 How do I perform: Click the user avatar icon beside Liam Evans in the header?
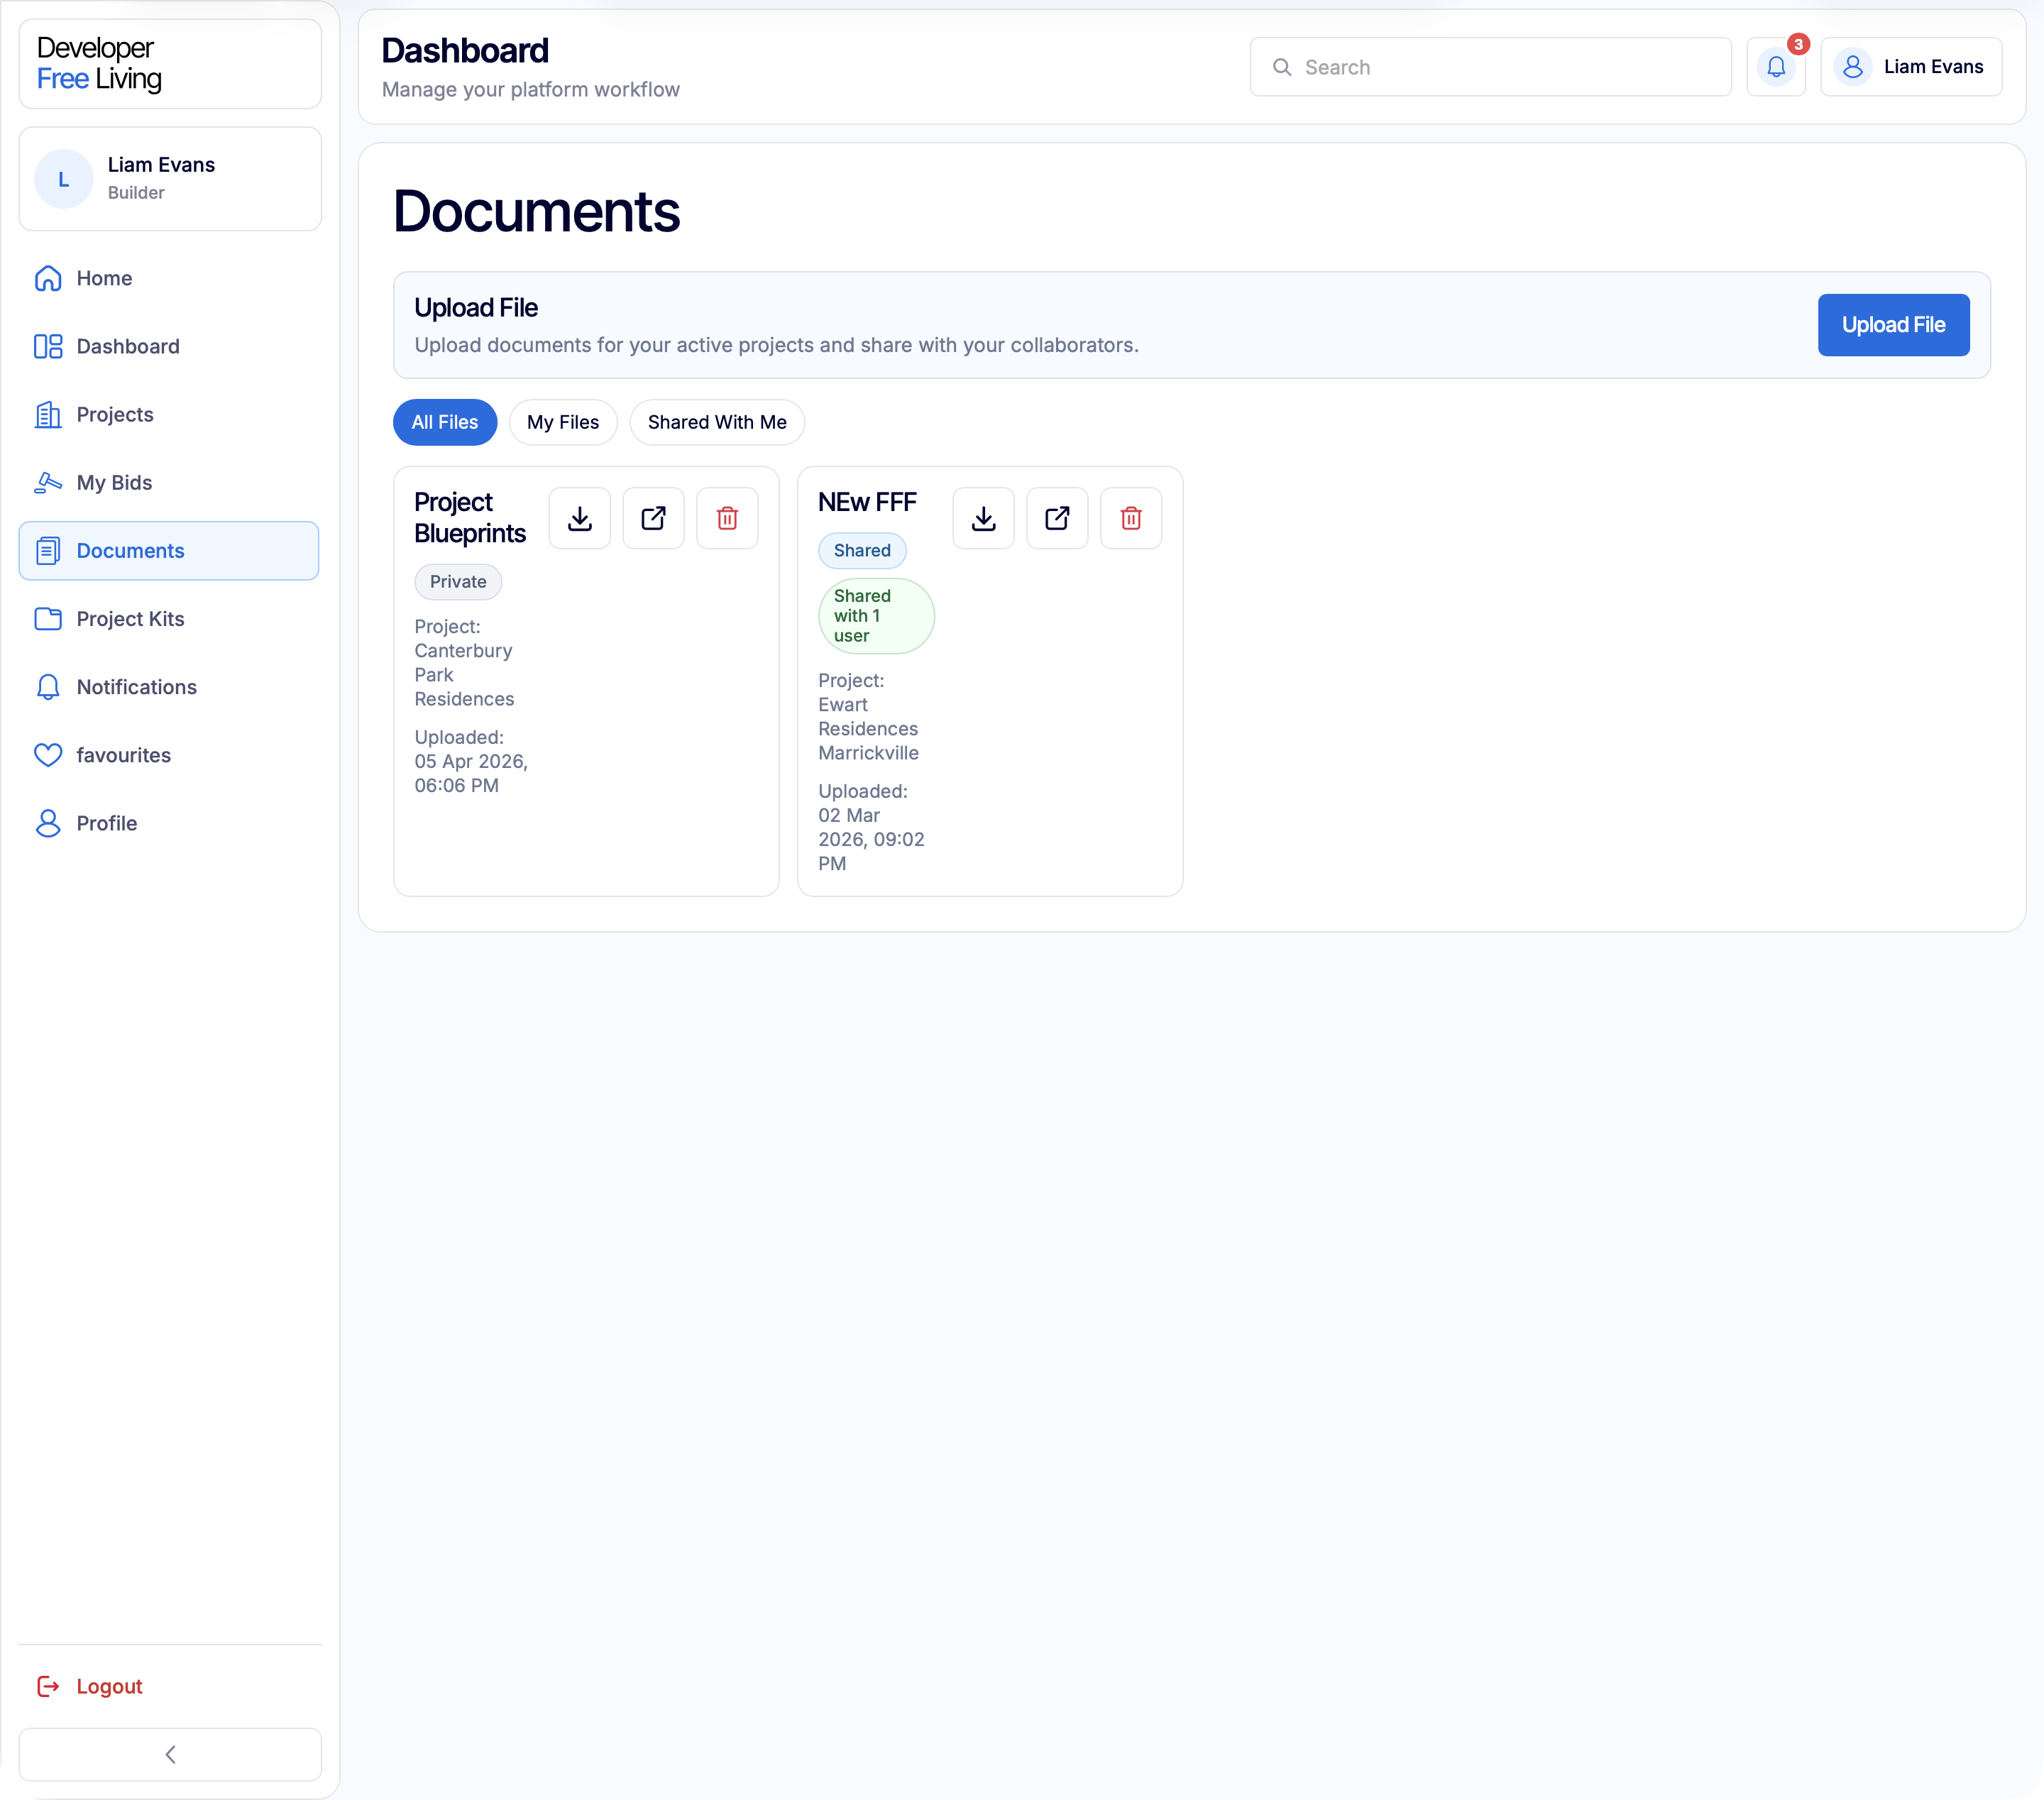pos(1852,67)
